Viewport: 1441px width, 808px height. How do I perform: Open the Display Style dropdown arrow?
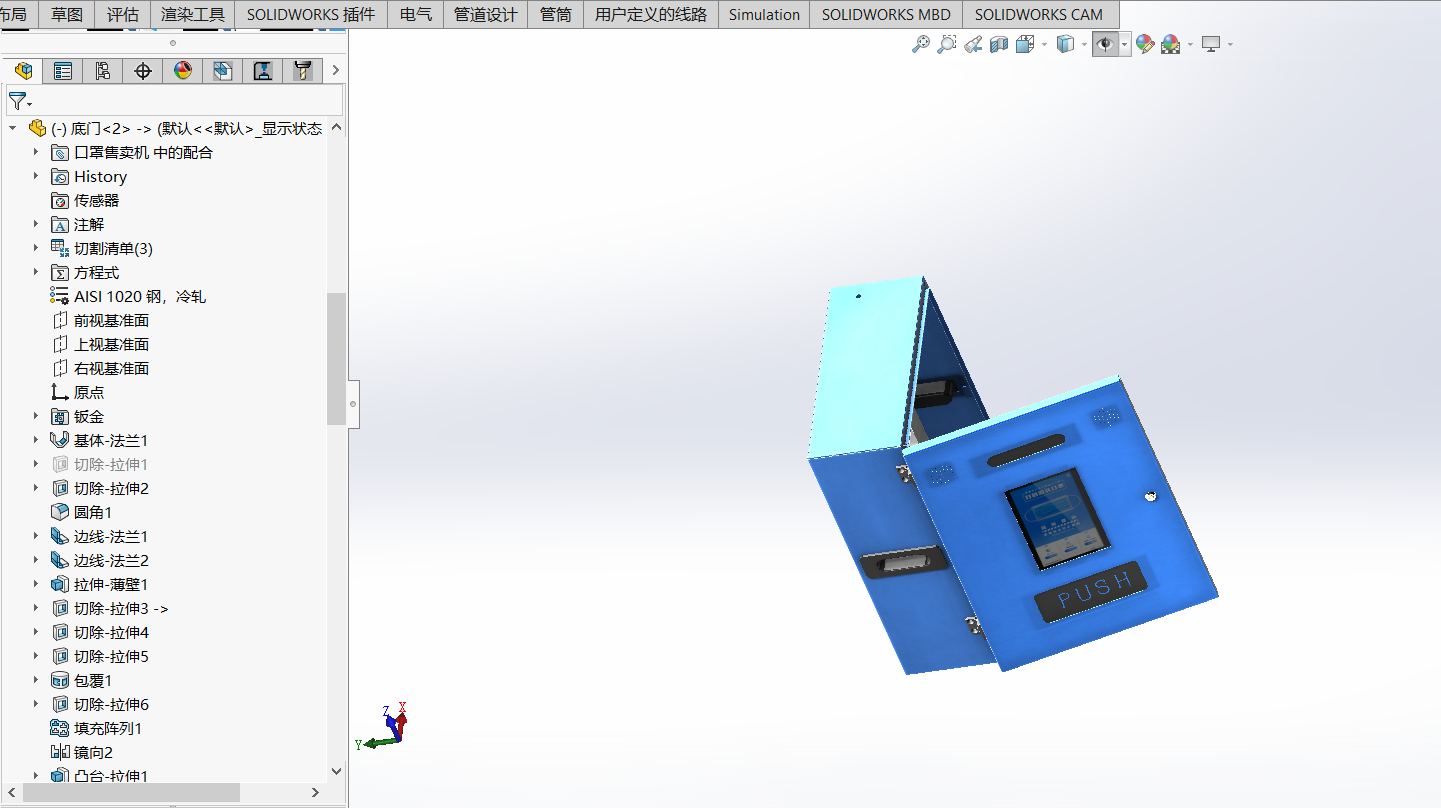click(1084, 44)
